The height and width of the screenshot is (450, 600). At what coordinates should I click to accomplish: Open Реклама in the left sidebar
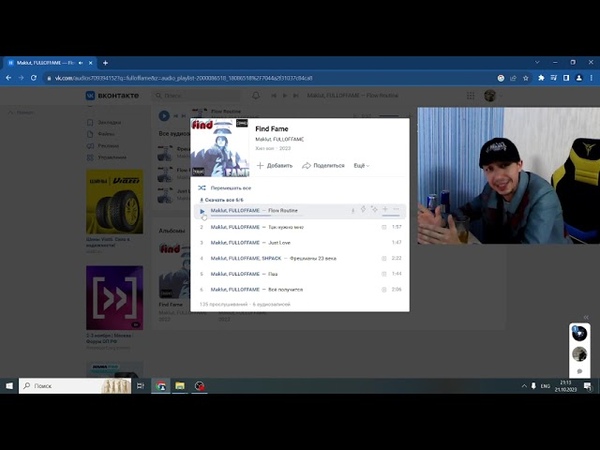(103, 146)
